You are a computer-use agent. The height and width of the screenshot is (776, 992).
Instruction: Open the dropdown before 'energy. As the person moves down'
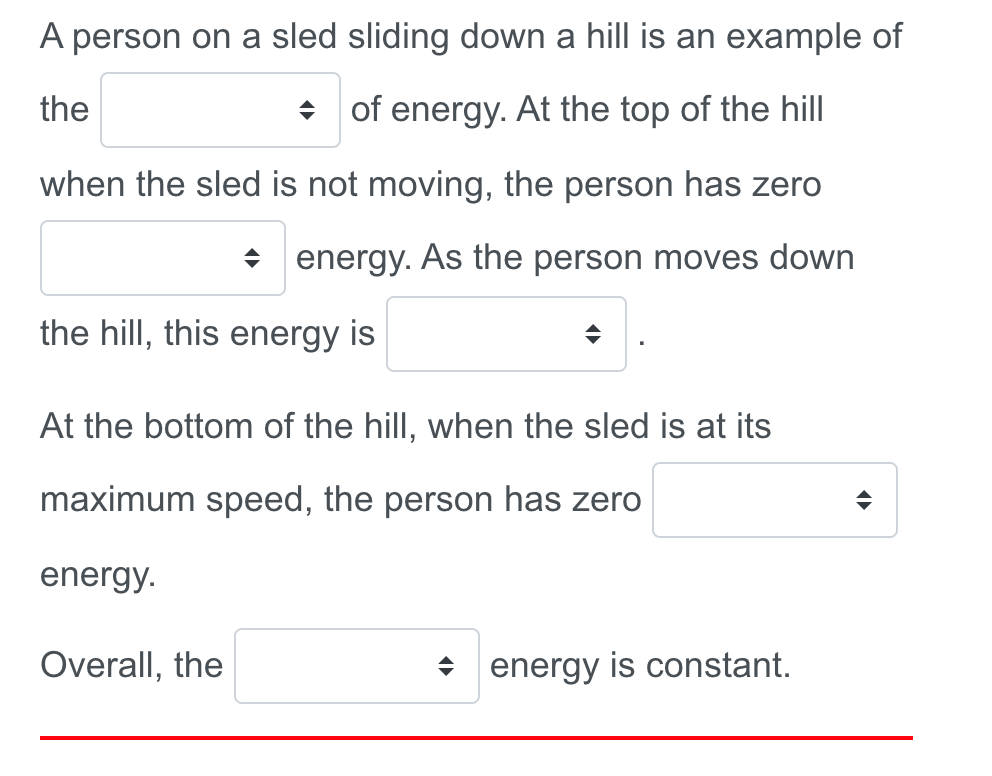click(162, 257)
